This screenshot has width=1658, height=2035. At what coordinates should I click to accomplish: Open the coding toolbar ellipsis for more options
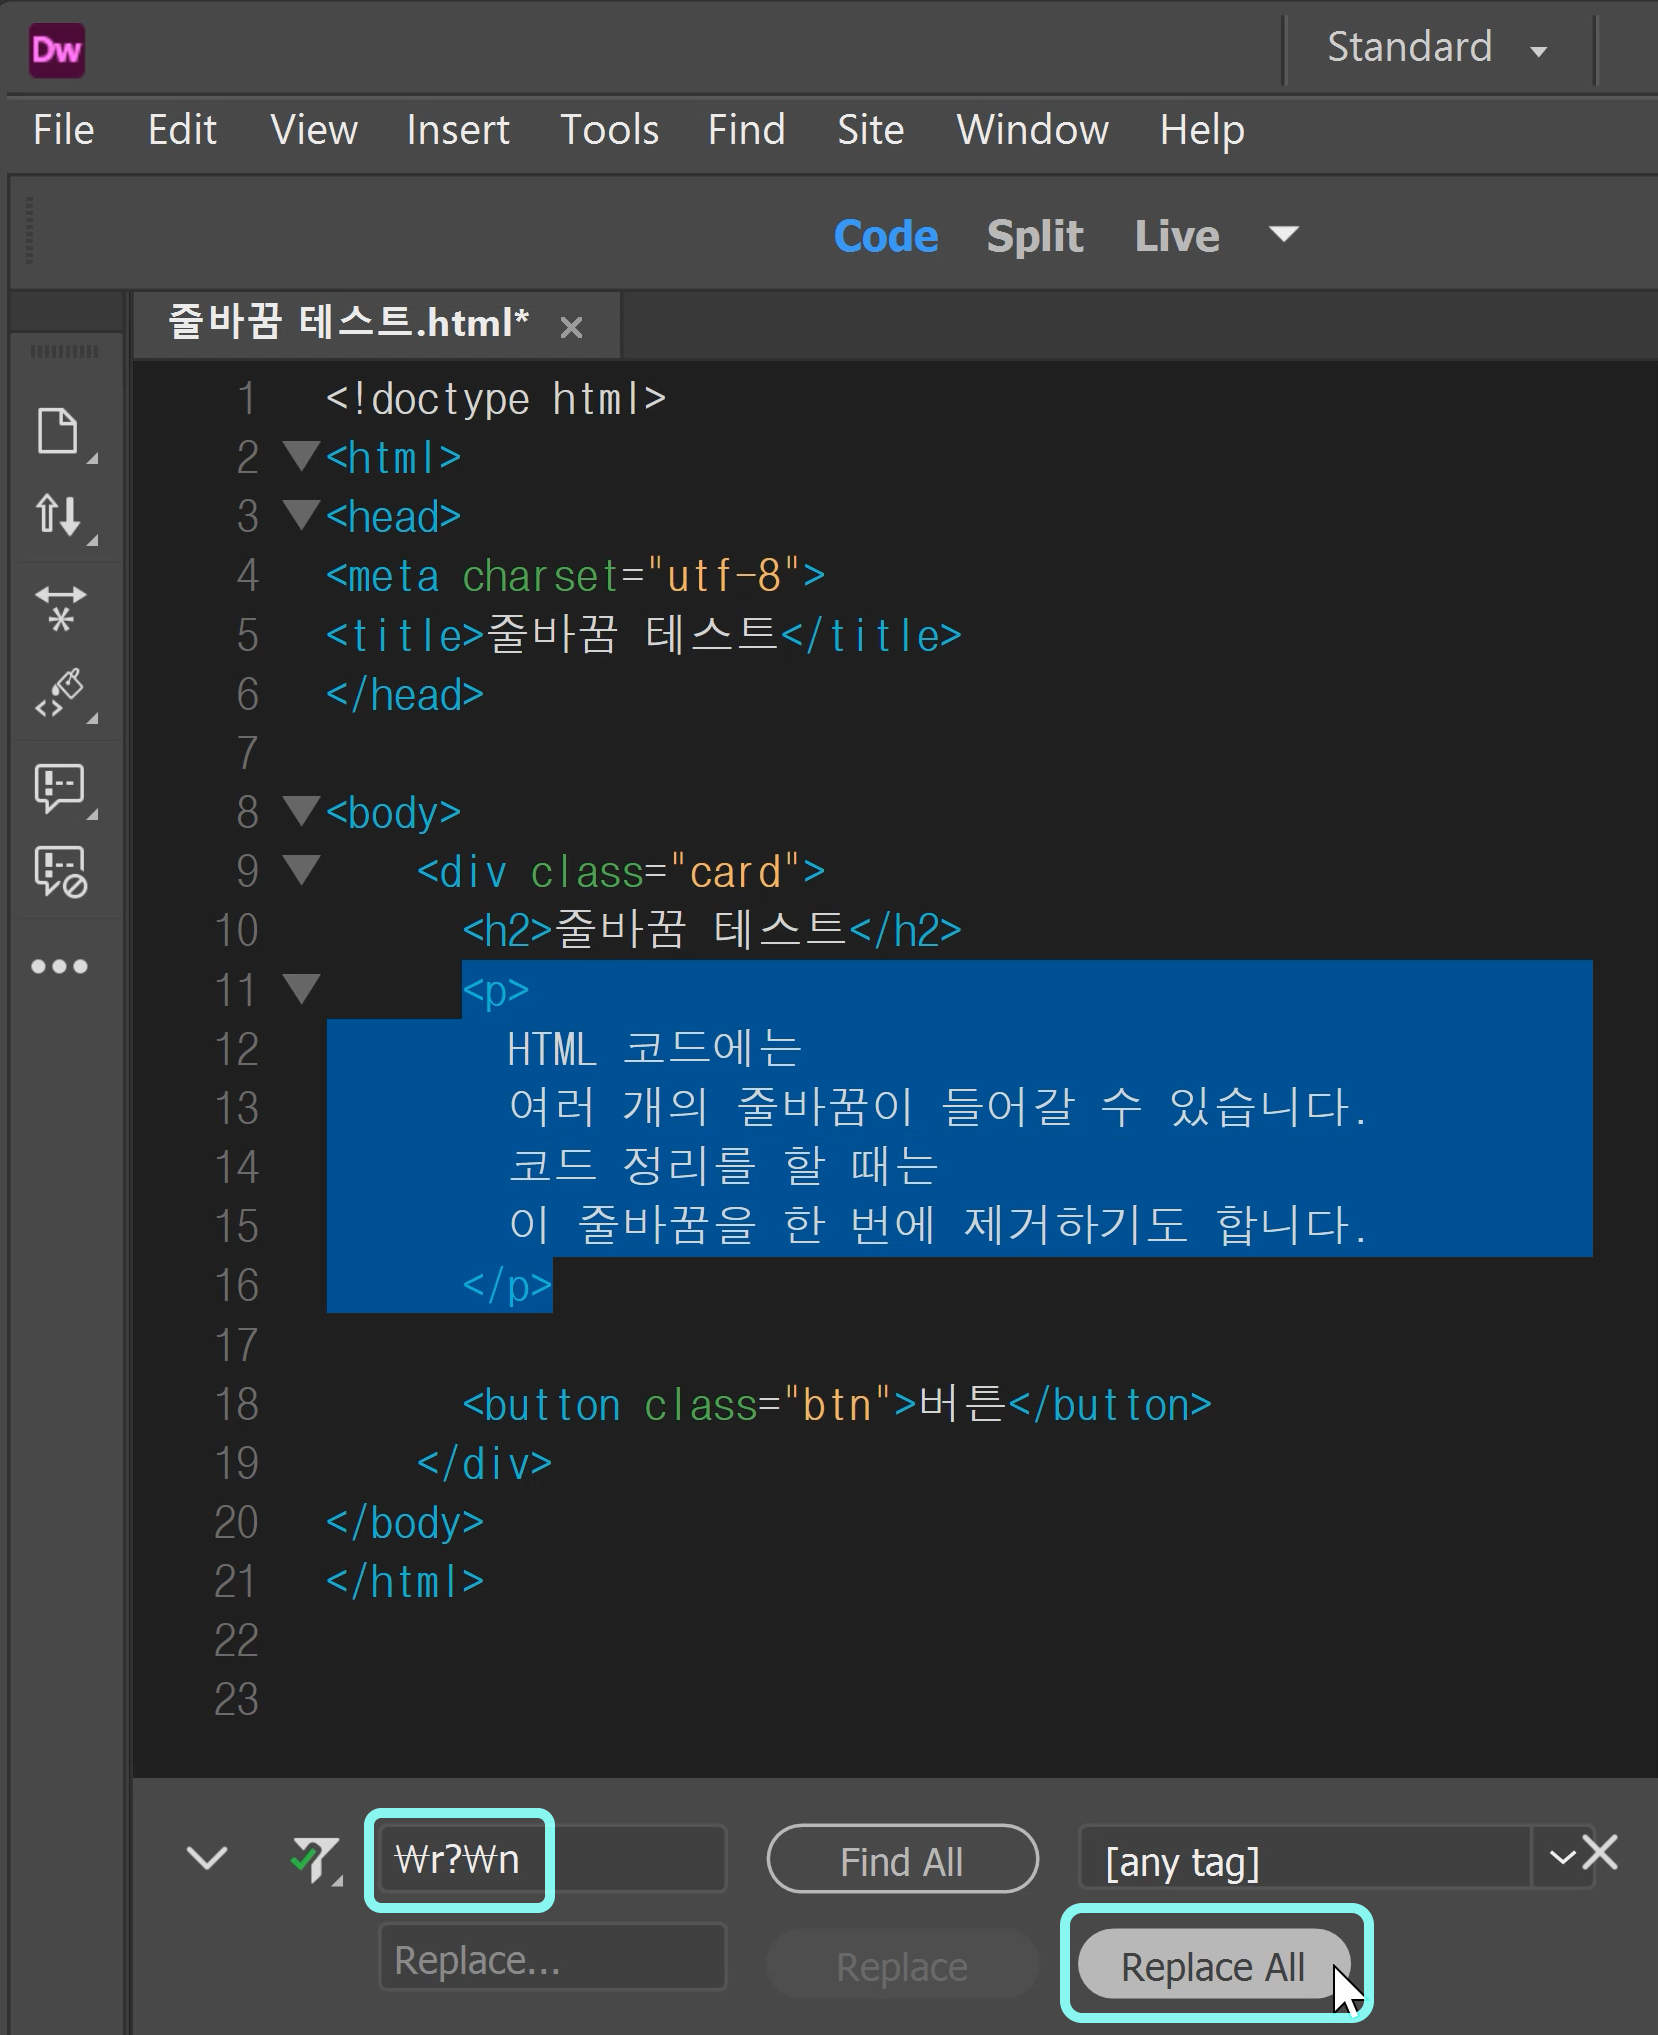pos(60,965)
